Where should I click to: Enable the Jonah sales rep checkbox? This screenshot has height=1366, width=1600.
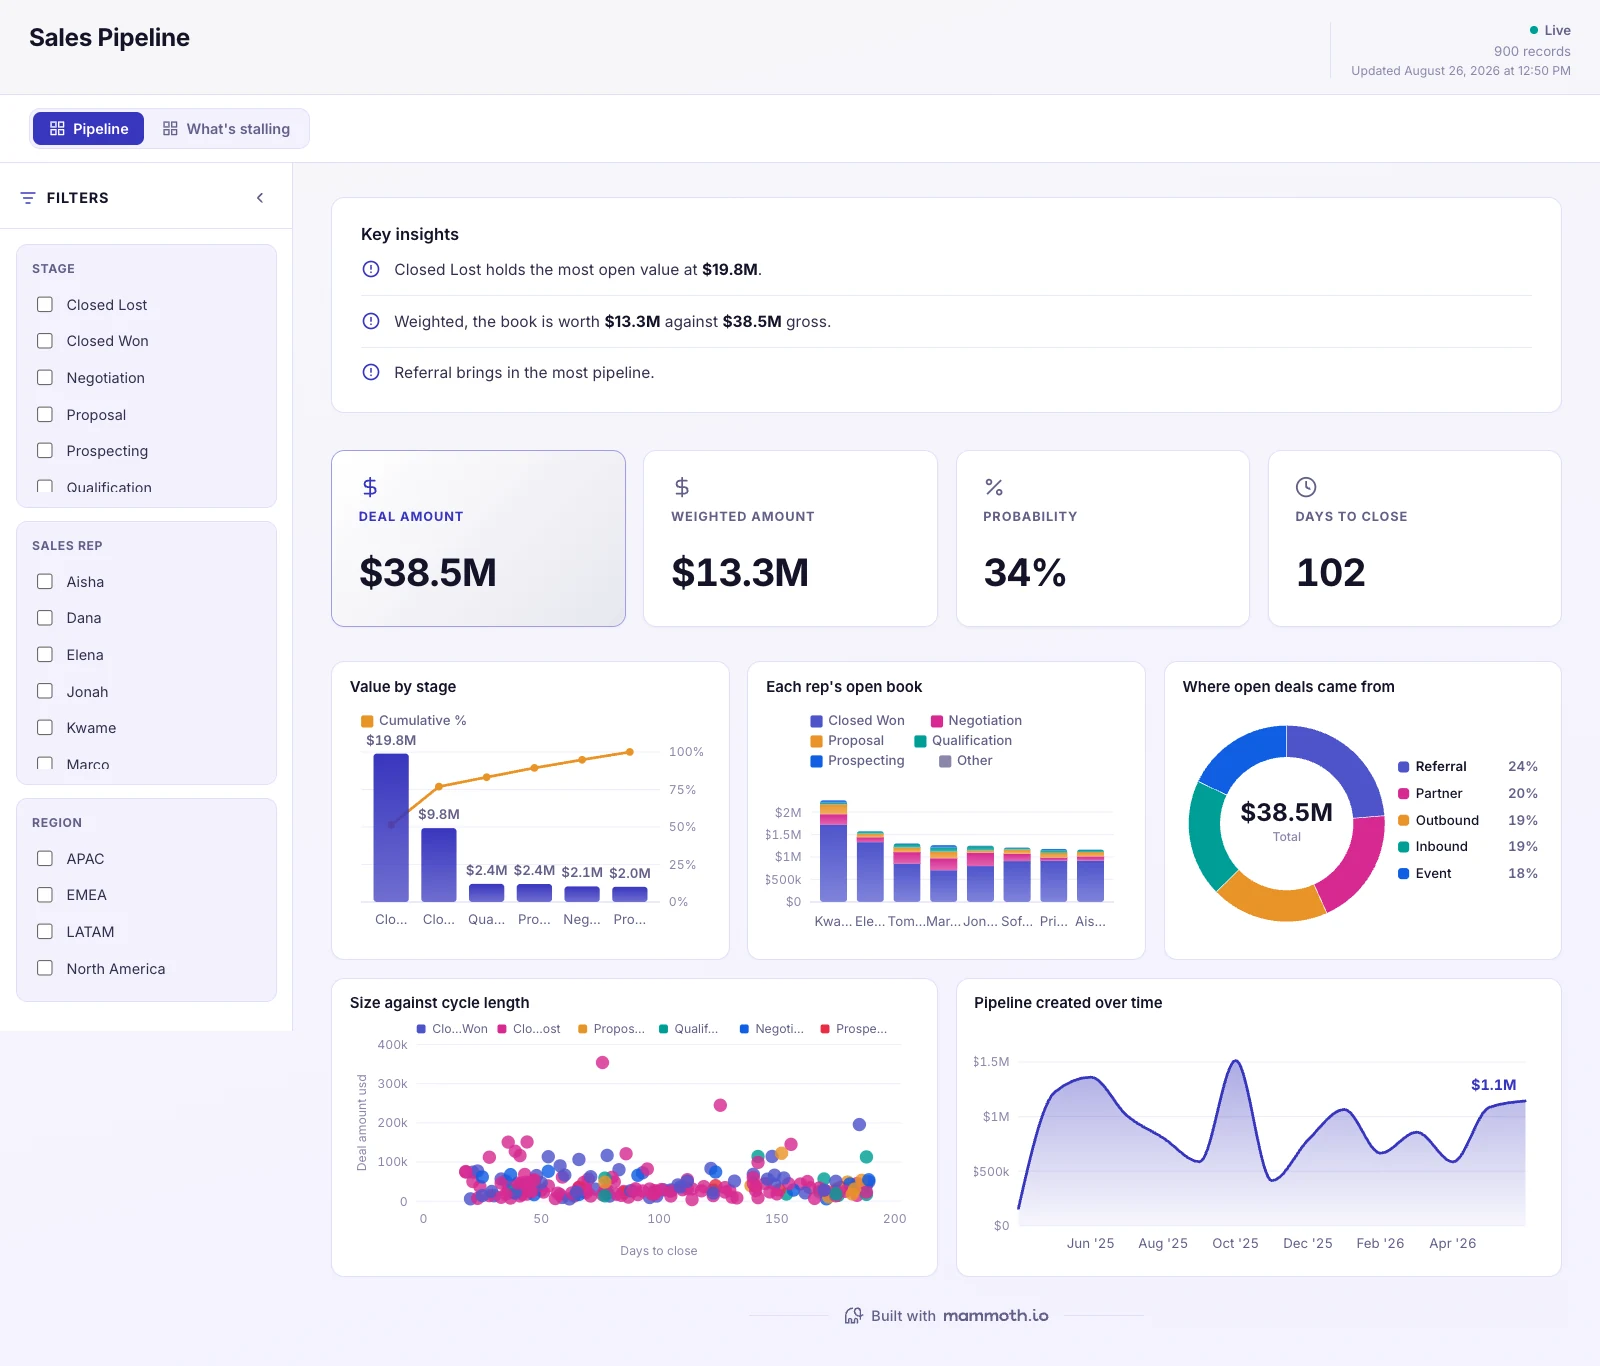[x=45, y=691]
